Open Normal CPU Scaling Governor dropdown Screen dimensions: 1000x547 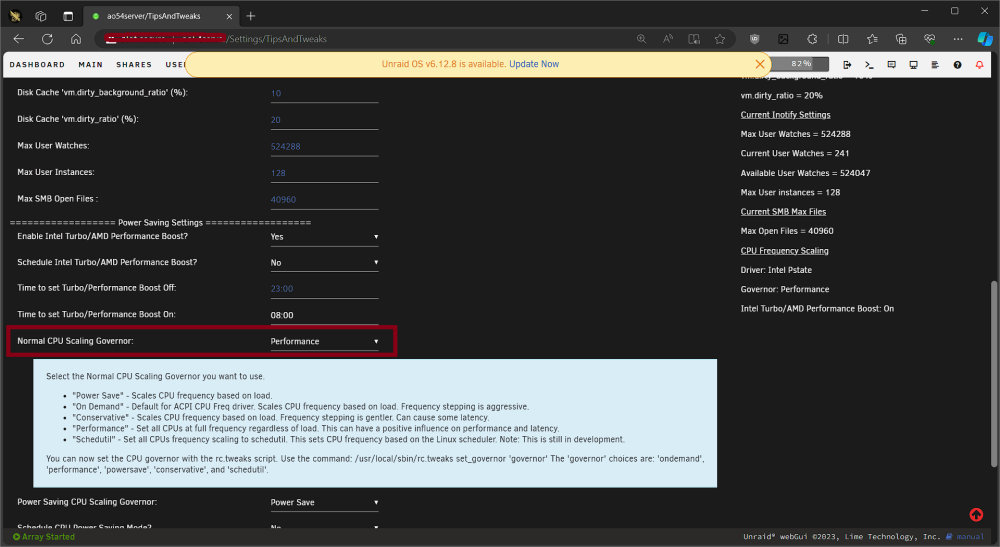pos(324,341)
